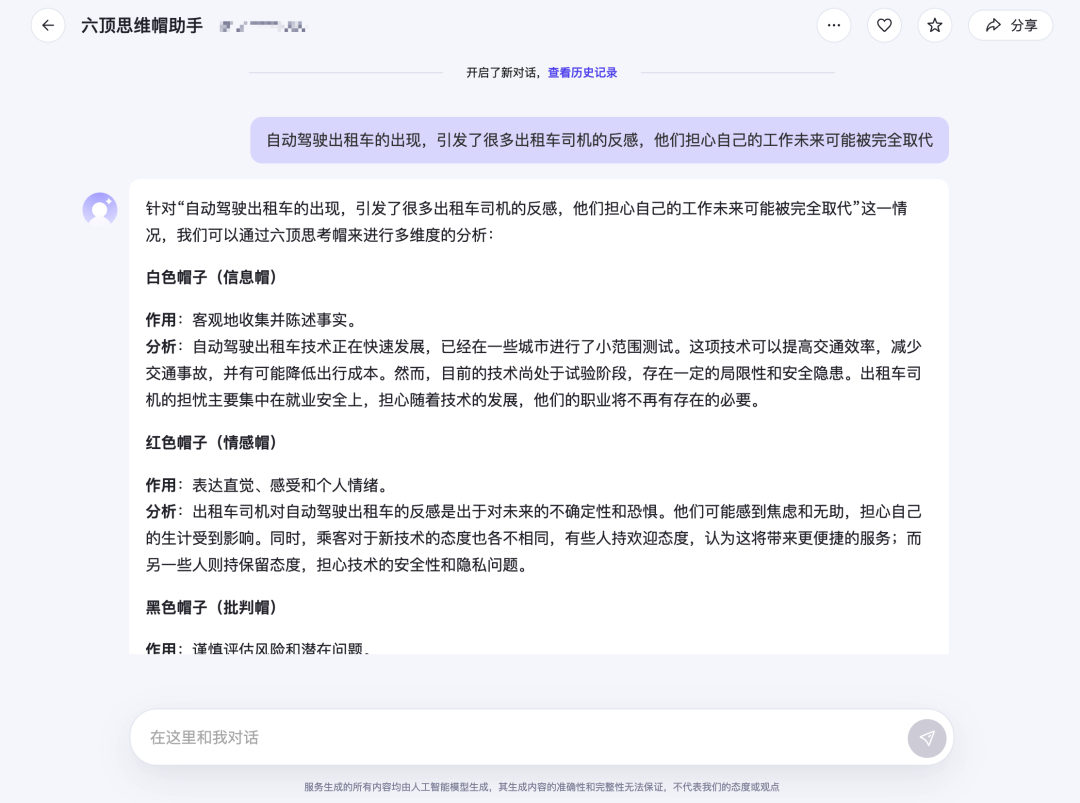Viewport: 1080px width, 803px height.
Task: Click the back arrow button
Action: pyautogui.click(x=48, y=26)
